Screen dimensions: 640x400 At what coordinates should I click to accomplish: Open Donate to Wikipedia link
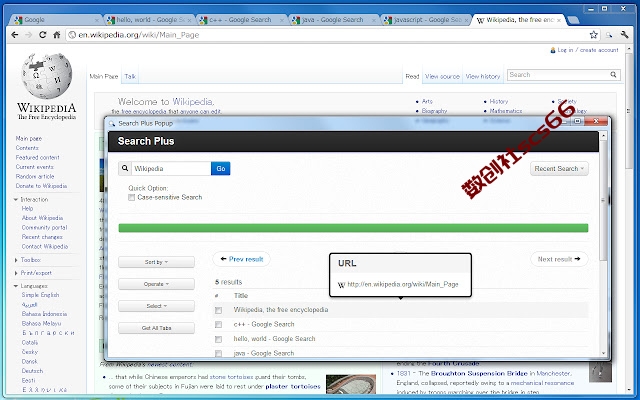tap(41, 186)
